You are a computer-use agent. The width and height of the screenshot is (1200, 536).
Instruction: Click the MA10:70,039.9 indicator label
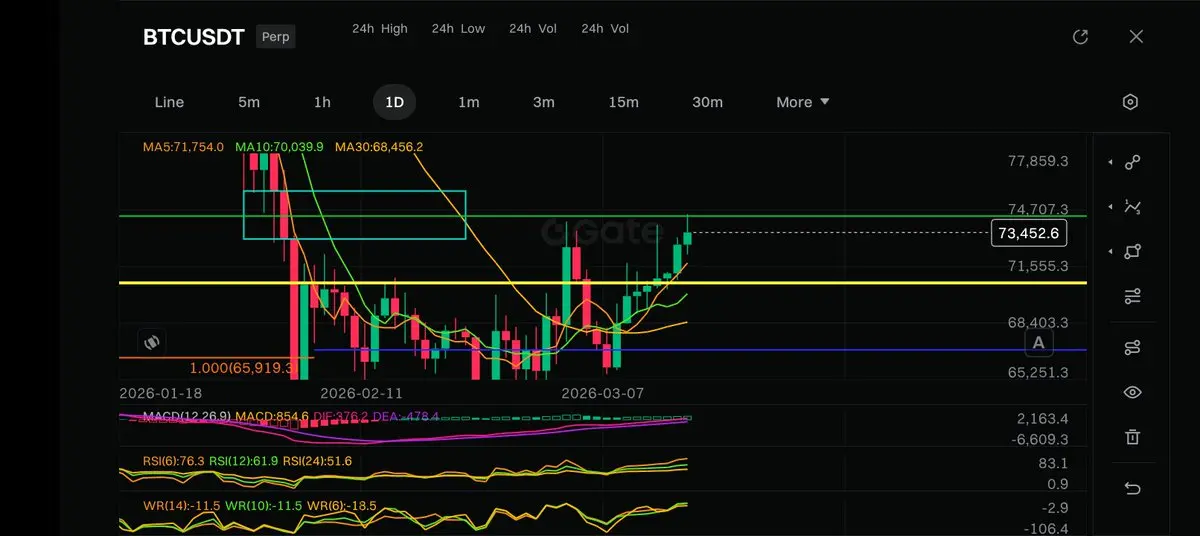(279, 147)
